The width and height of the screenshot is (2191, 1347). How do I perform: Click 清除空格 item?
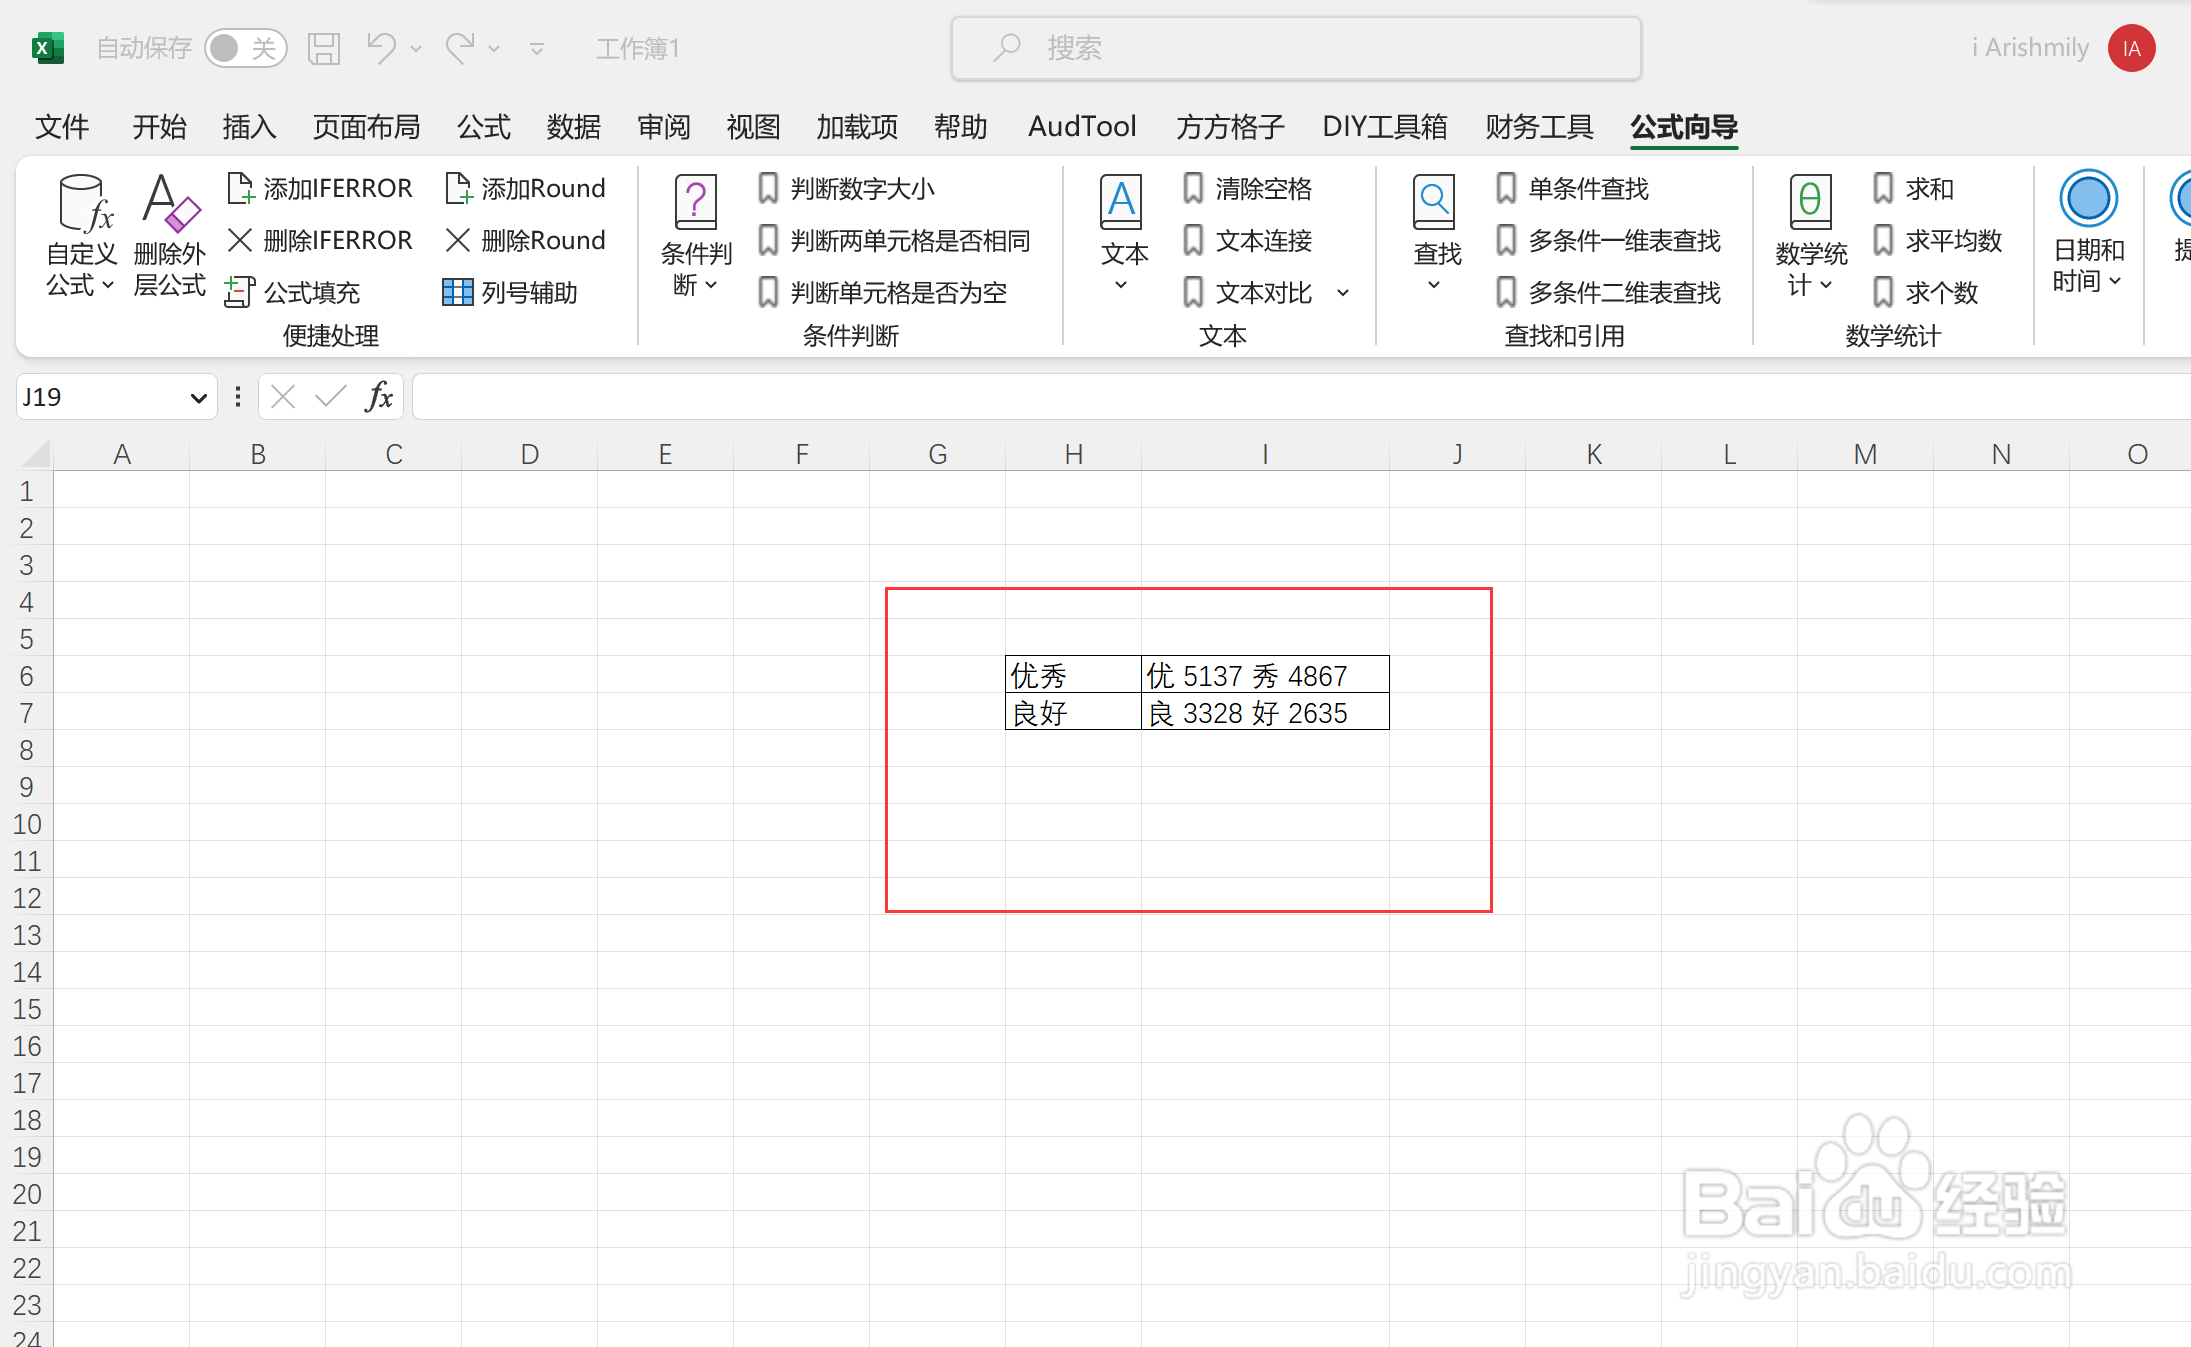click(1246, 188)
